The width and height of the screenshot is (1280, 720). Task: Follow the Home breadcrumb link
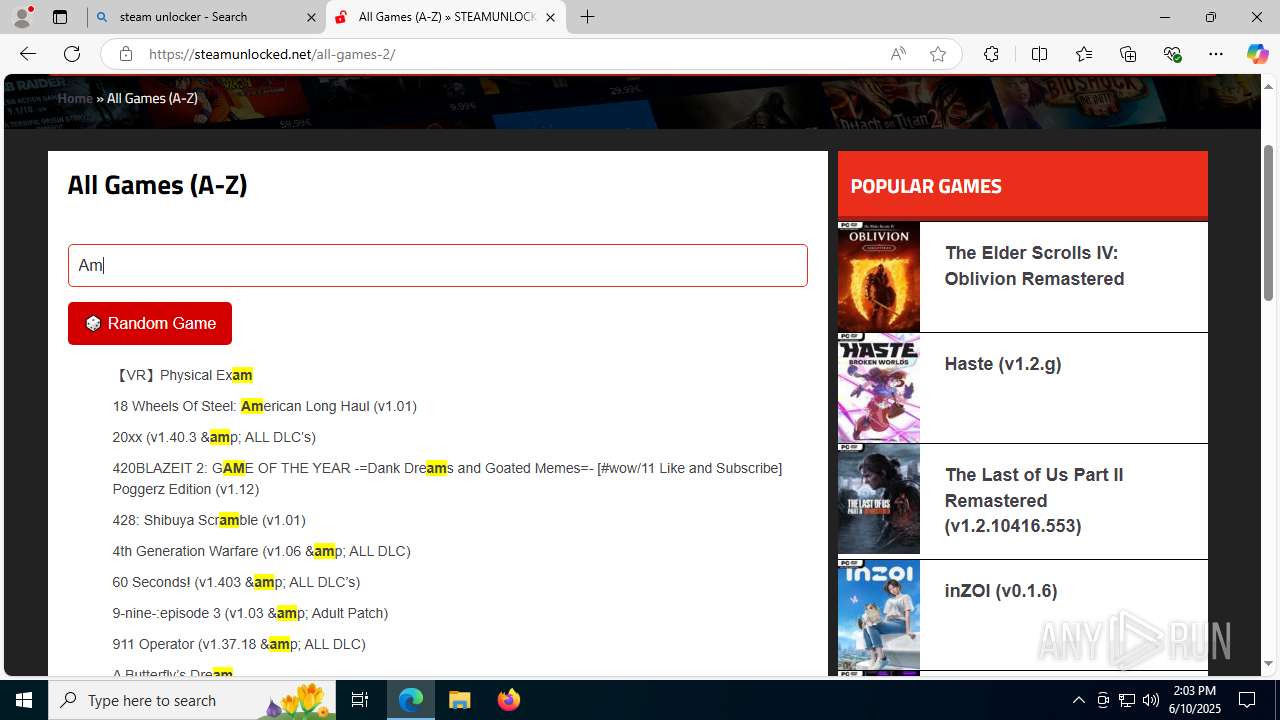tap(75, 98)
